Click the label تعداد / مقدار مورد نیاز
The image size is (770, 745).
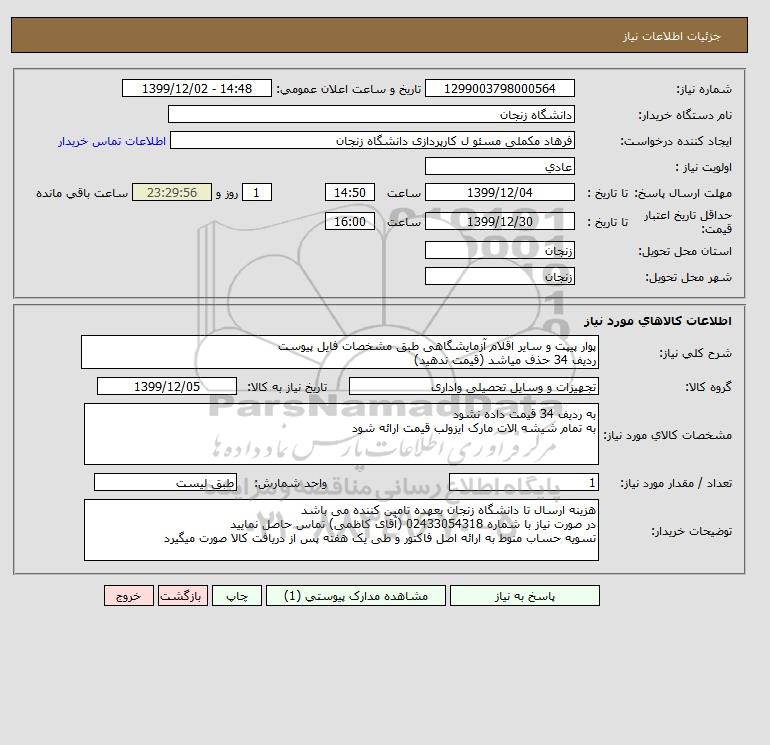click(676, 483)
